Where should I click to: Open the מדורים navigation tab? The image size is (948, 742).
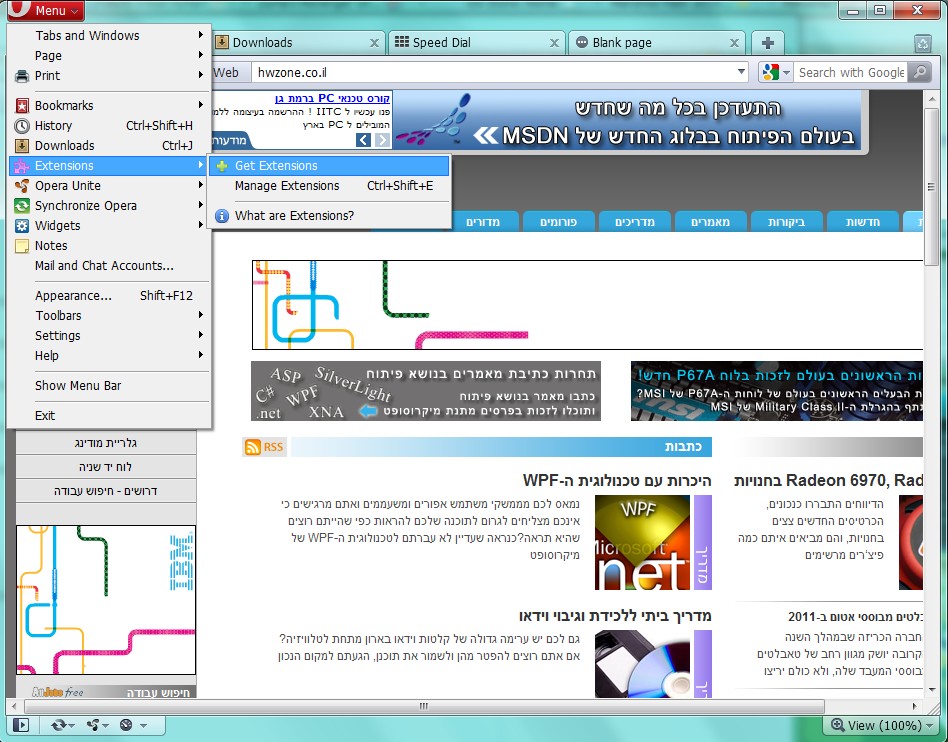coord(483,222)
